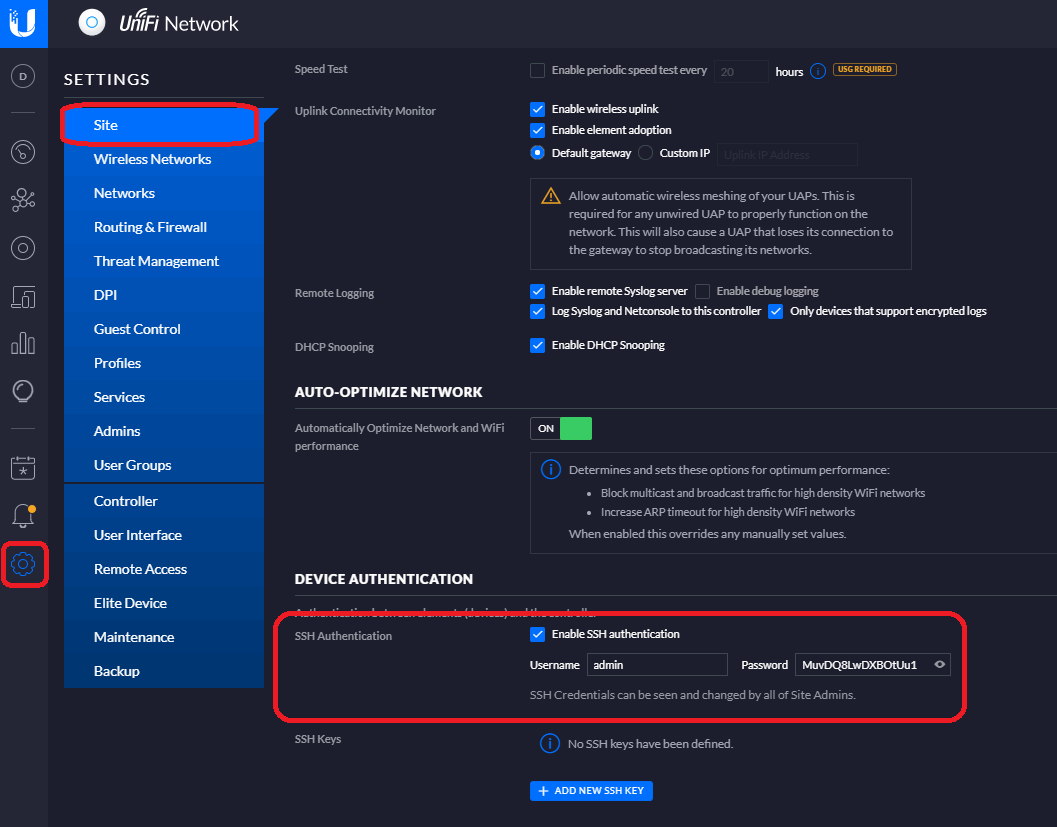Click the info icon beside speed test hours
The image size is (1057, 827).
click(x=818, y=71)
